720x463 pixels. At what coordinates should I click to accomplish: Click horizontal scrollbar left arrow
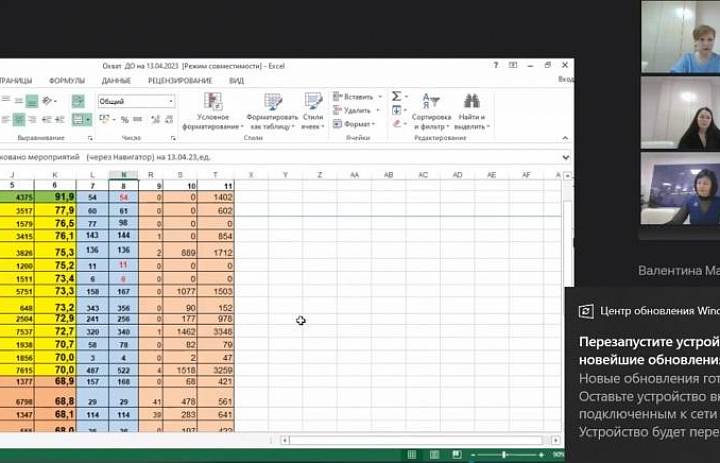[285, 440]
